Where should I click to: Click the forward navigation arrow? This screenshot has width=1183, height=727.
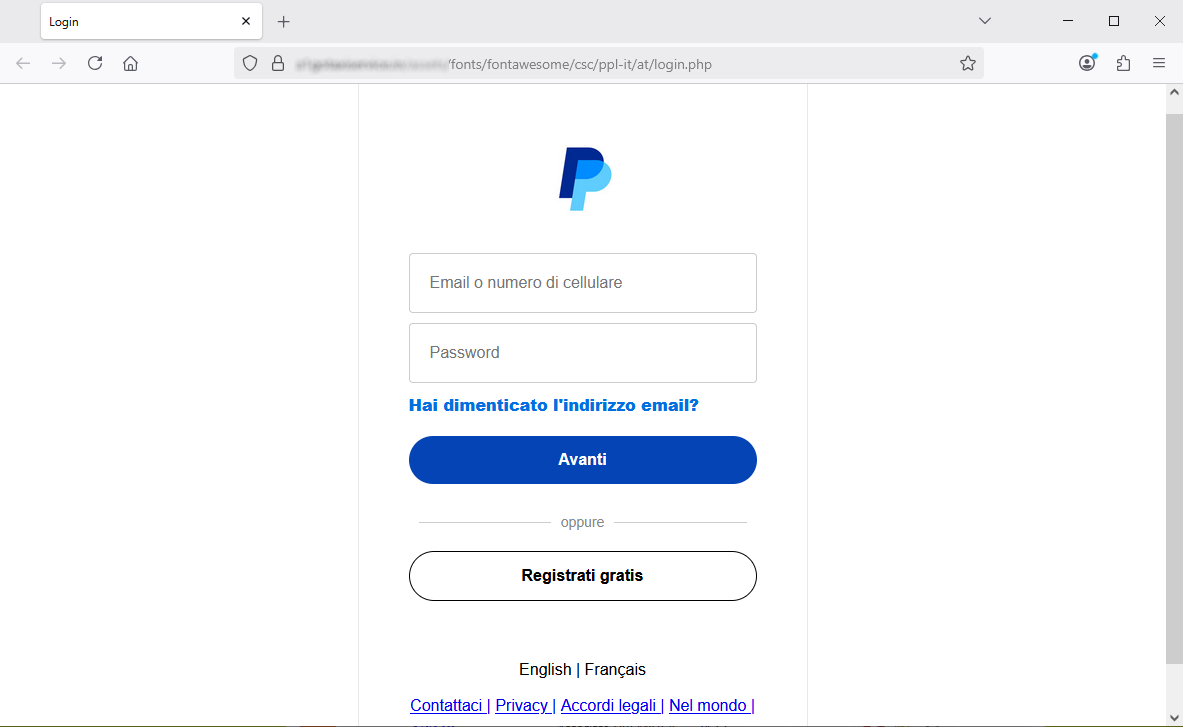coord(59,63)
